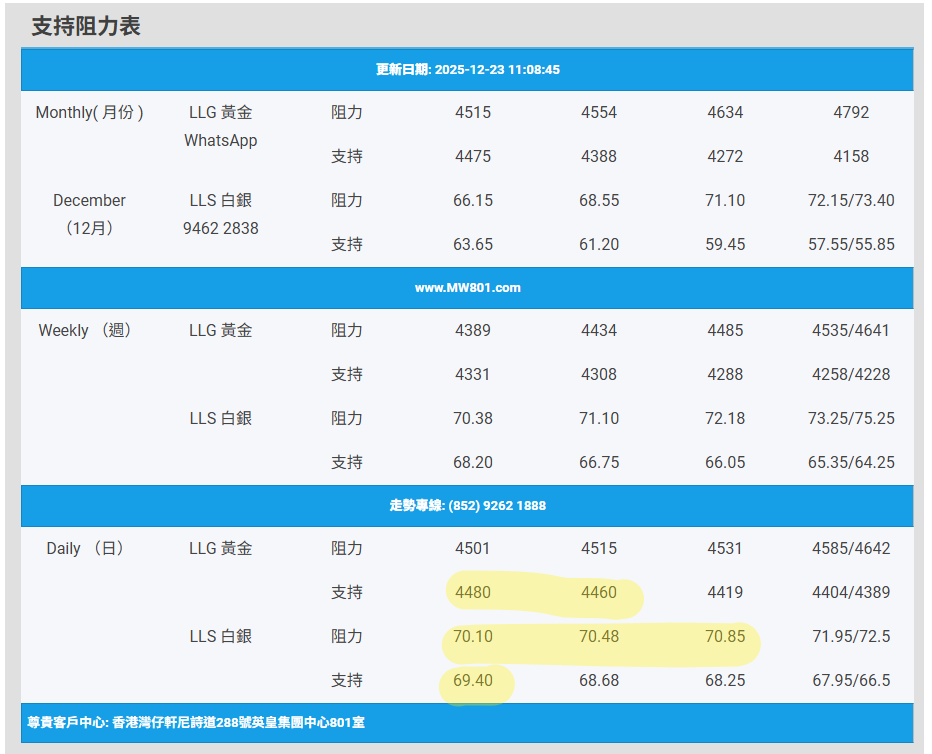Screen dimensions: 932x754
Task: Click the 4585/4642 daily gold resistance cell
Action: (x=851, y=549)
